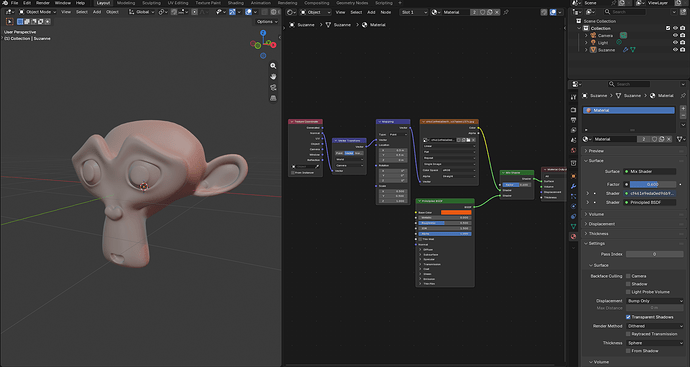Open the Object Constraints properties tab

pos(573,217)
